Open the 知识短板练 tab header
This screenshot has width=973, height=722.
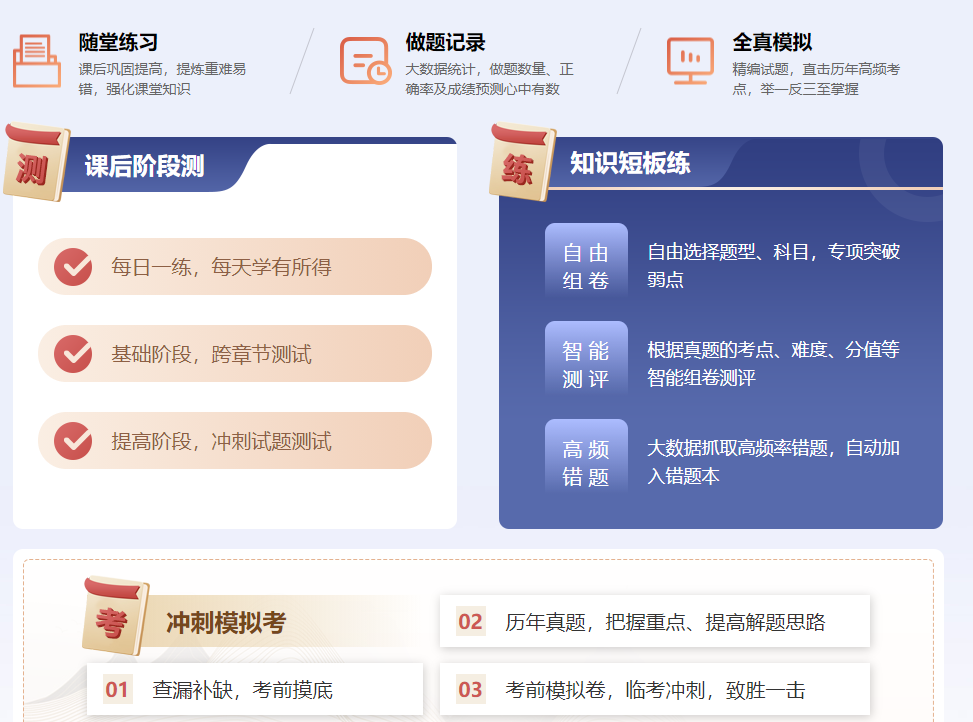(x=630, y=164)
